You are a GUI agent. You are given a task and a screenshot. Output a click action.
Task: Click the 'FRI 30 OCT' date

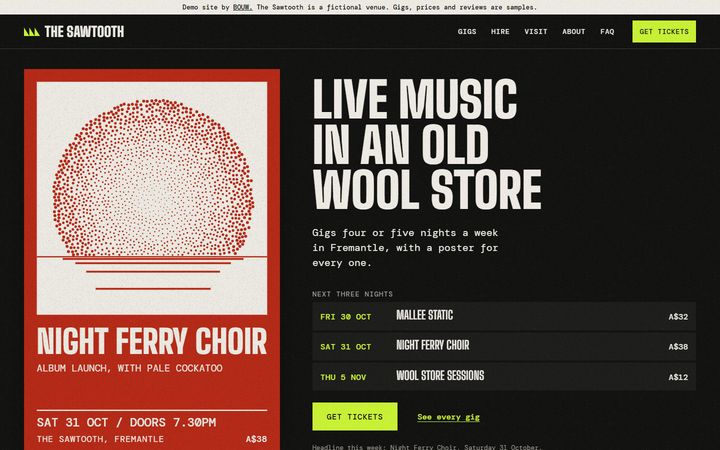pyautogui.click(x=345, y=317)
